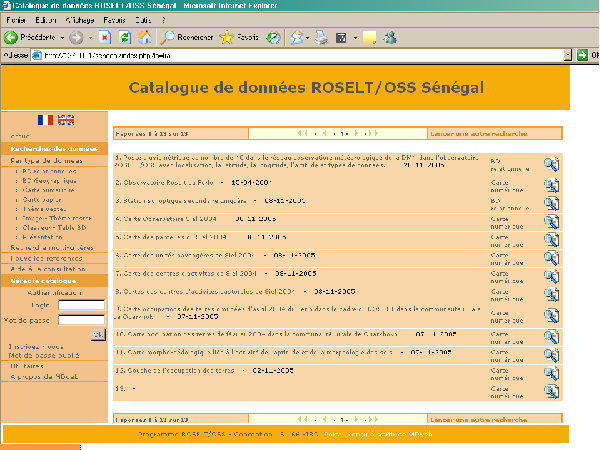Viewport: 600px width, 450px height.
Task: Open the Edition menu
Action: pyautogui.click(x=46, y=20)
